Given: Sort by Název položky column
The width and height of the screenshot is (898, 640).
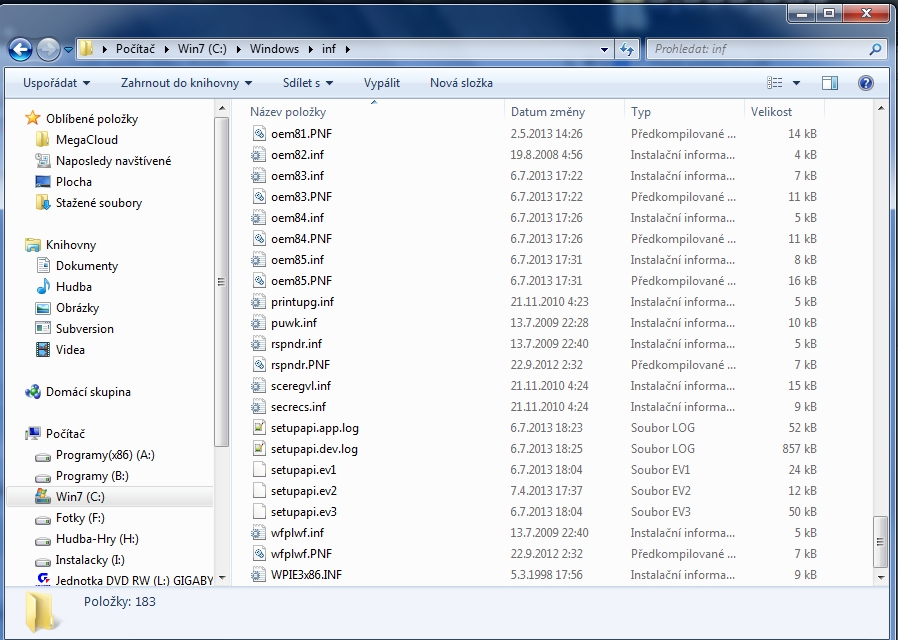Looking at the screenshot, I should click(288, 112).
